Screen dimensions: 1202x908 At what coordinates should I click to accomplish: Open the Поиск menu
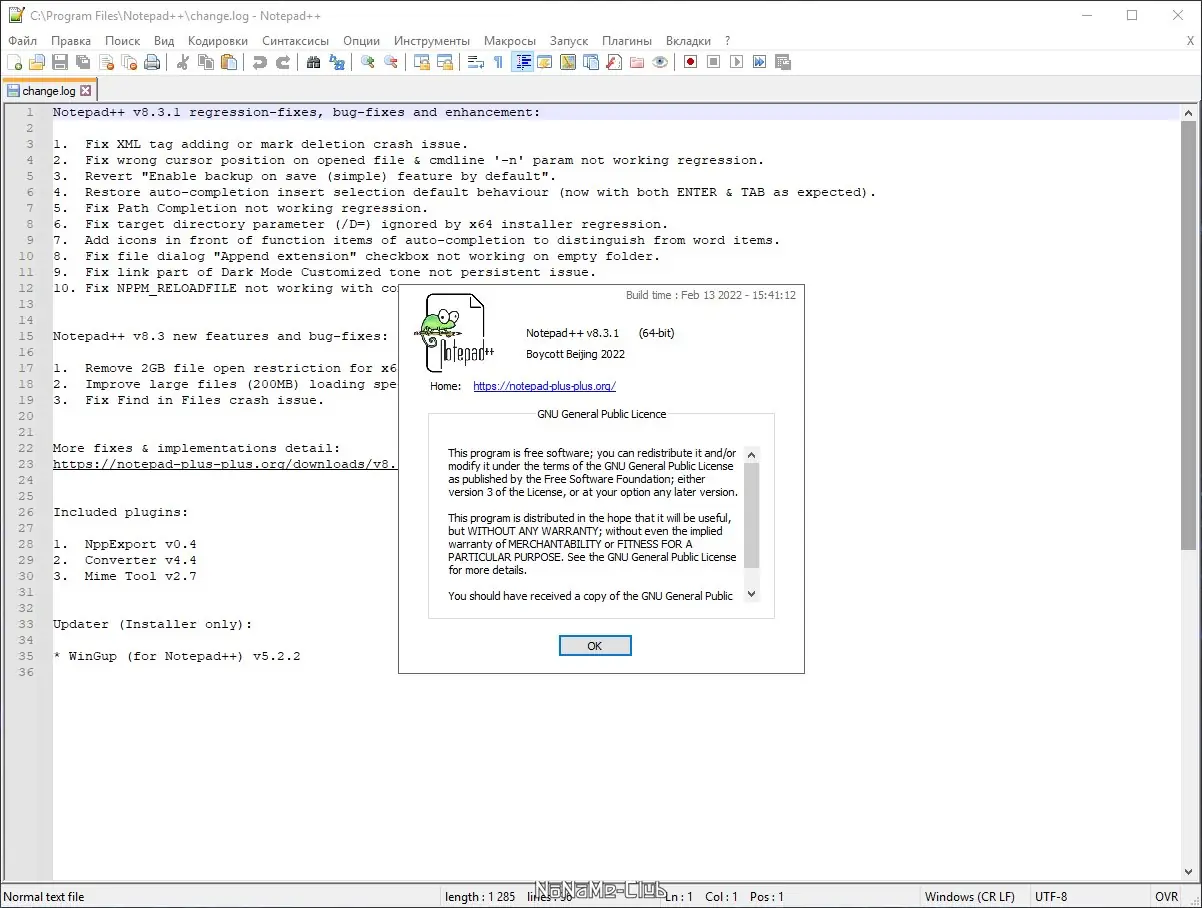coord(123,41)
